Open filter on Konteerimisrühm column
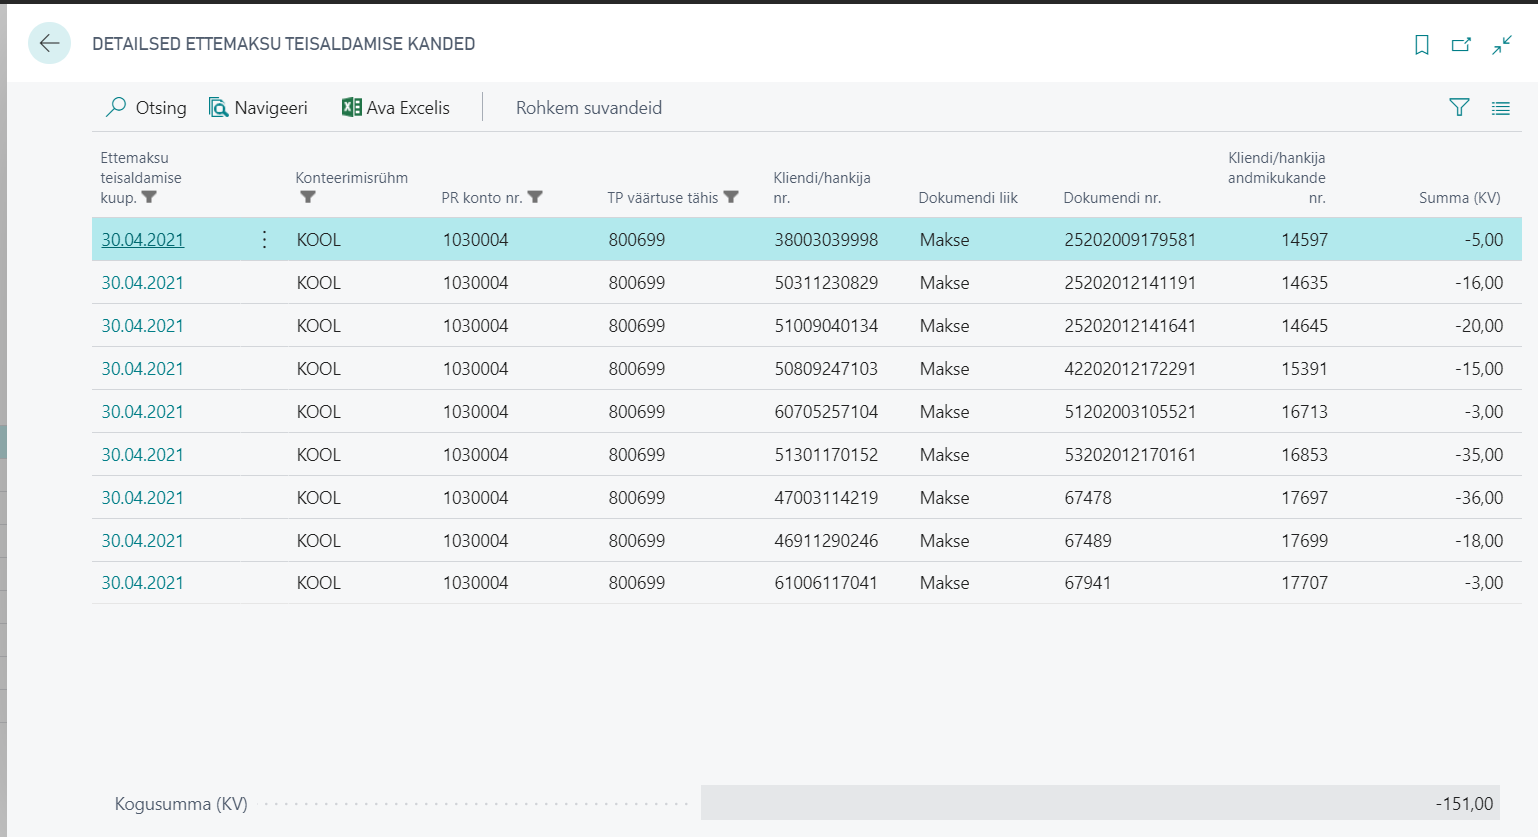Viewport: 1538px width, 837px height. point(308,197)
